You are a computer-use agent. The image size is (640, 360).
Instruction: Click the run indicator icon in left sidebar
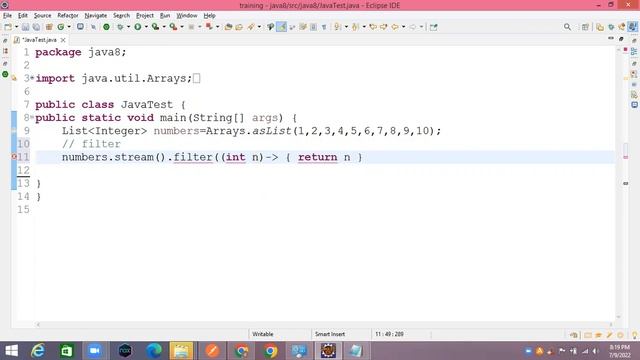5,74
